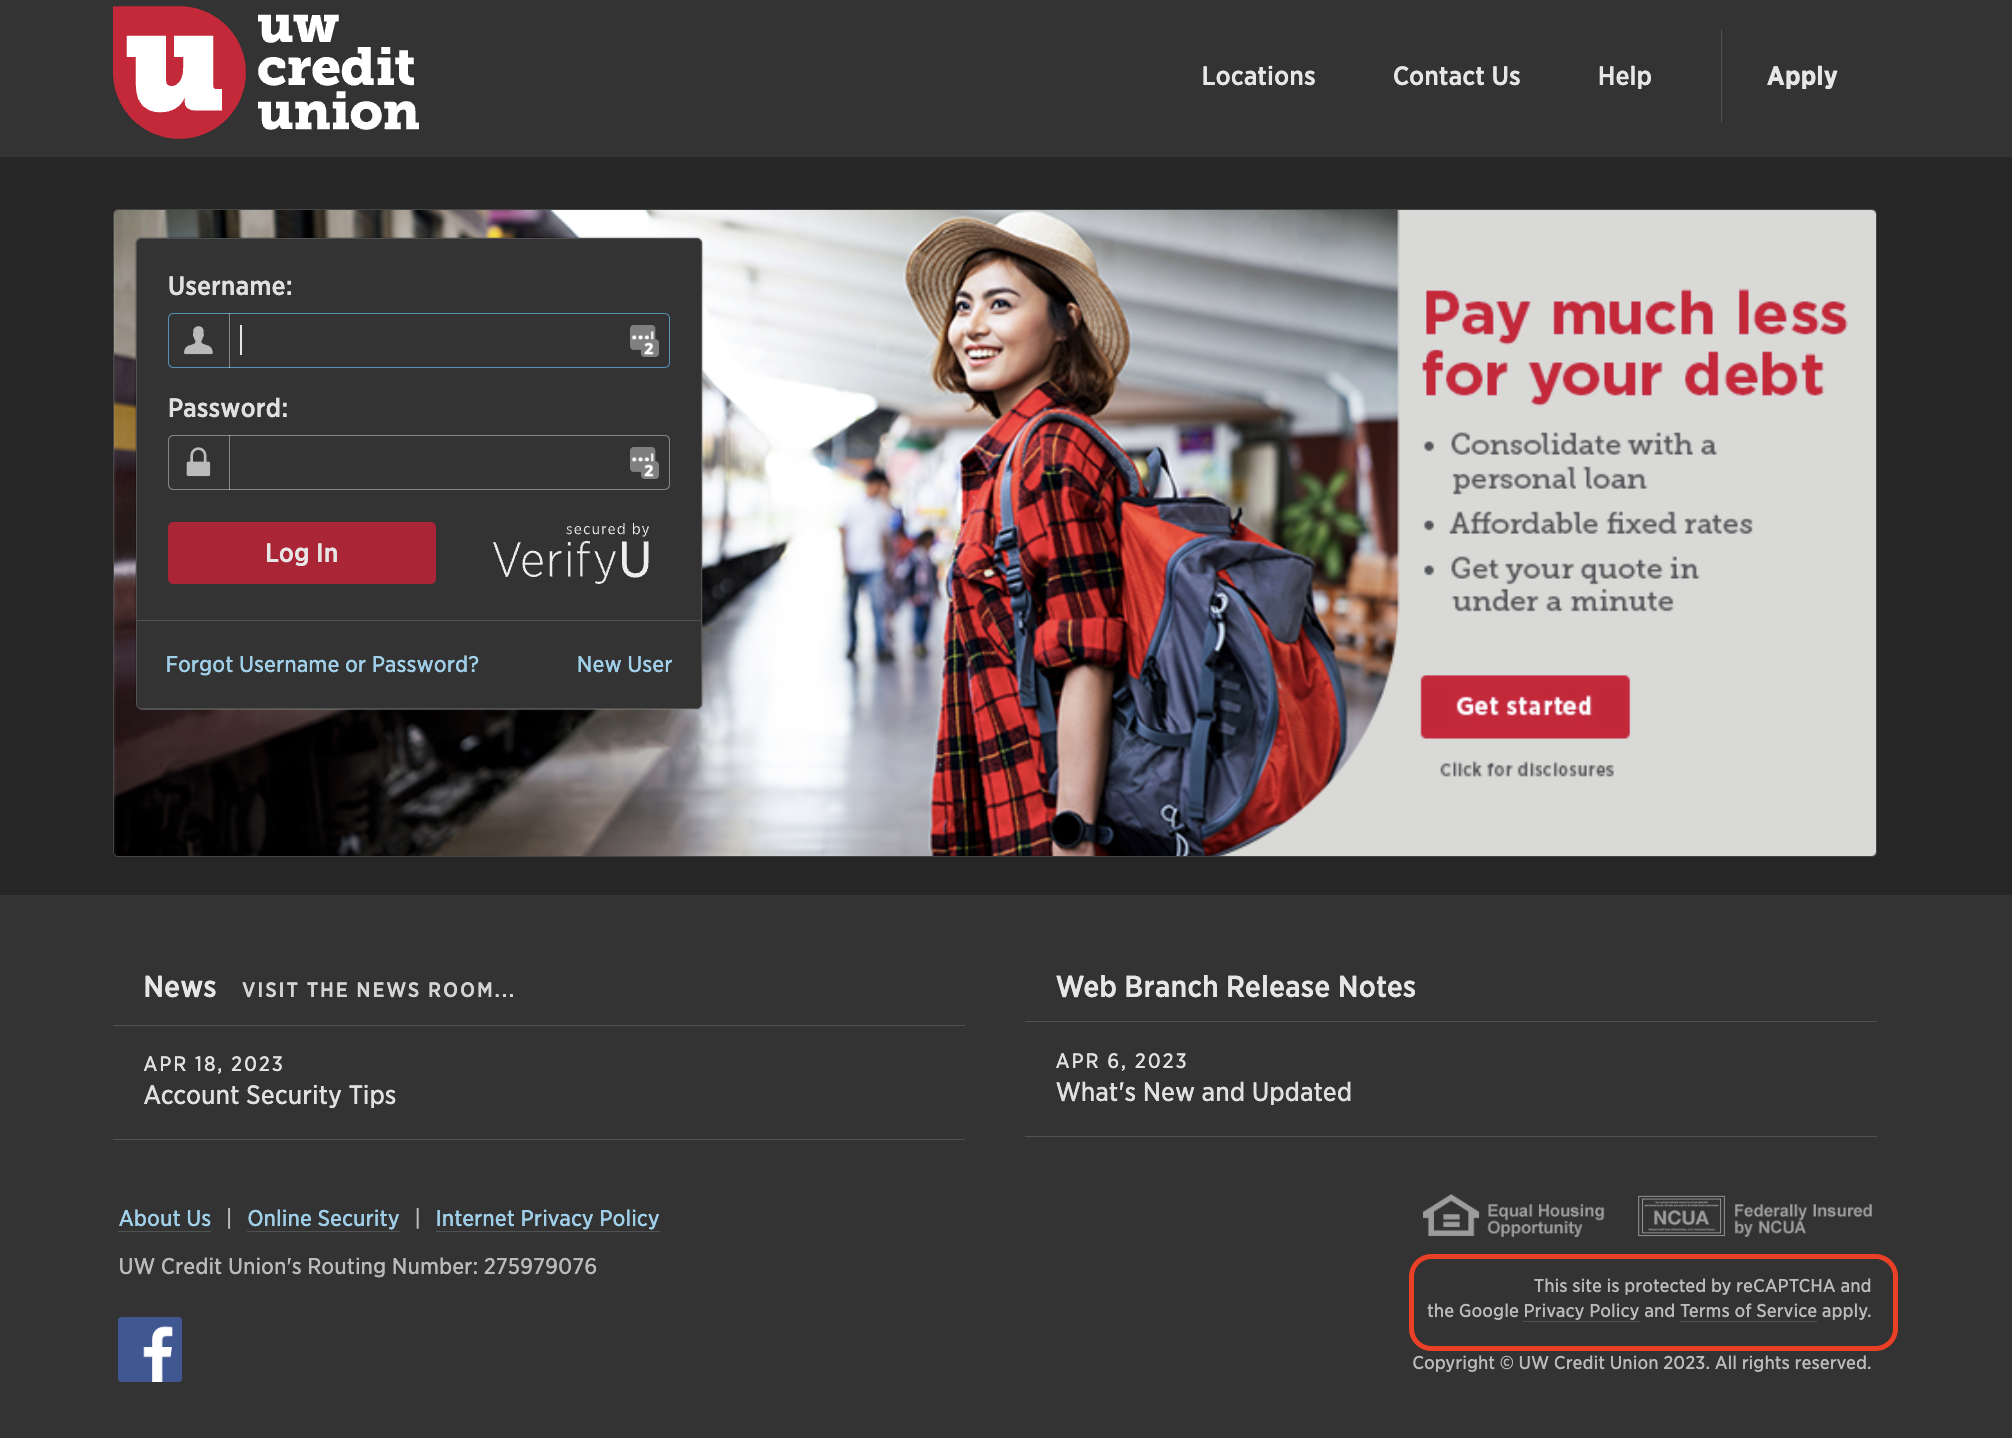The width and height of the screenshot is (2012, 1438).
Task: Click the password manager icon in Password field
Action: [643, 463]
